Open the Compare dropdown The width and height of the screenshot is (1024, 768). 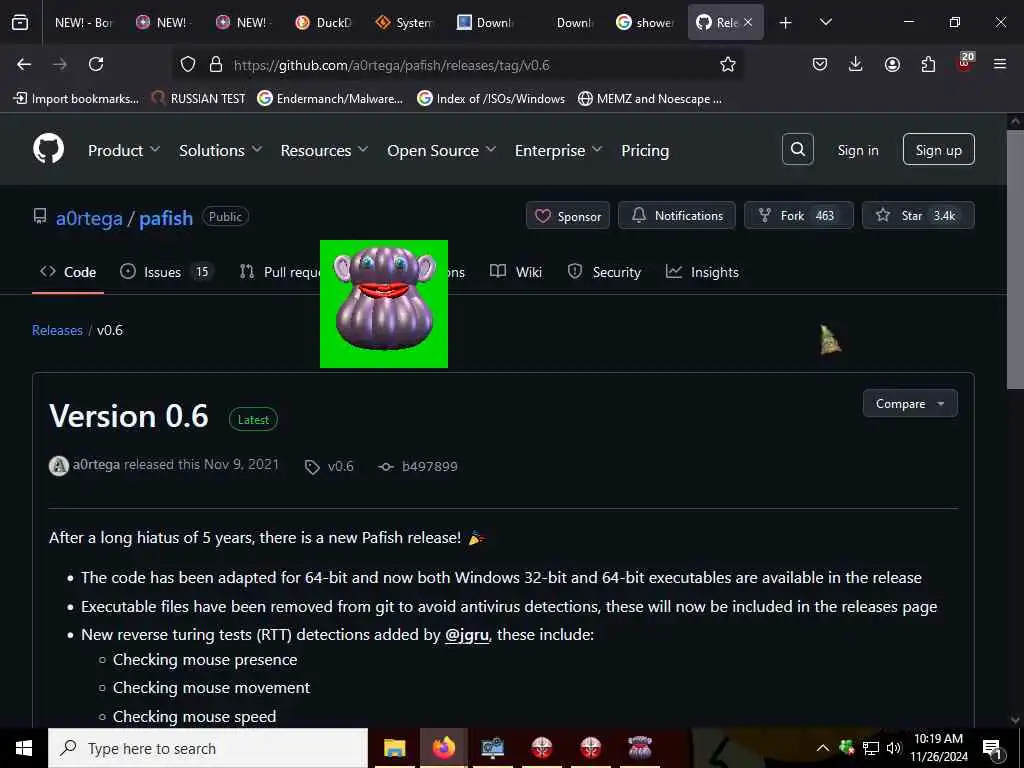tap(910, 404)
